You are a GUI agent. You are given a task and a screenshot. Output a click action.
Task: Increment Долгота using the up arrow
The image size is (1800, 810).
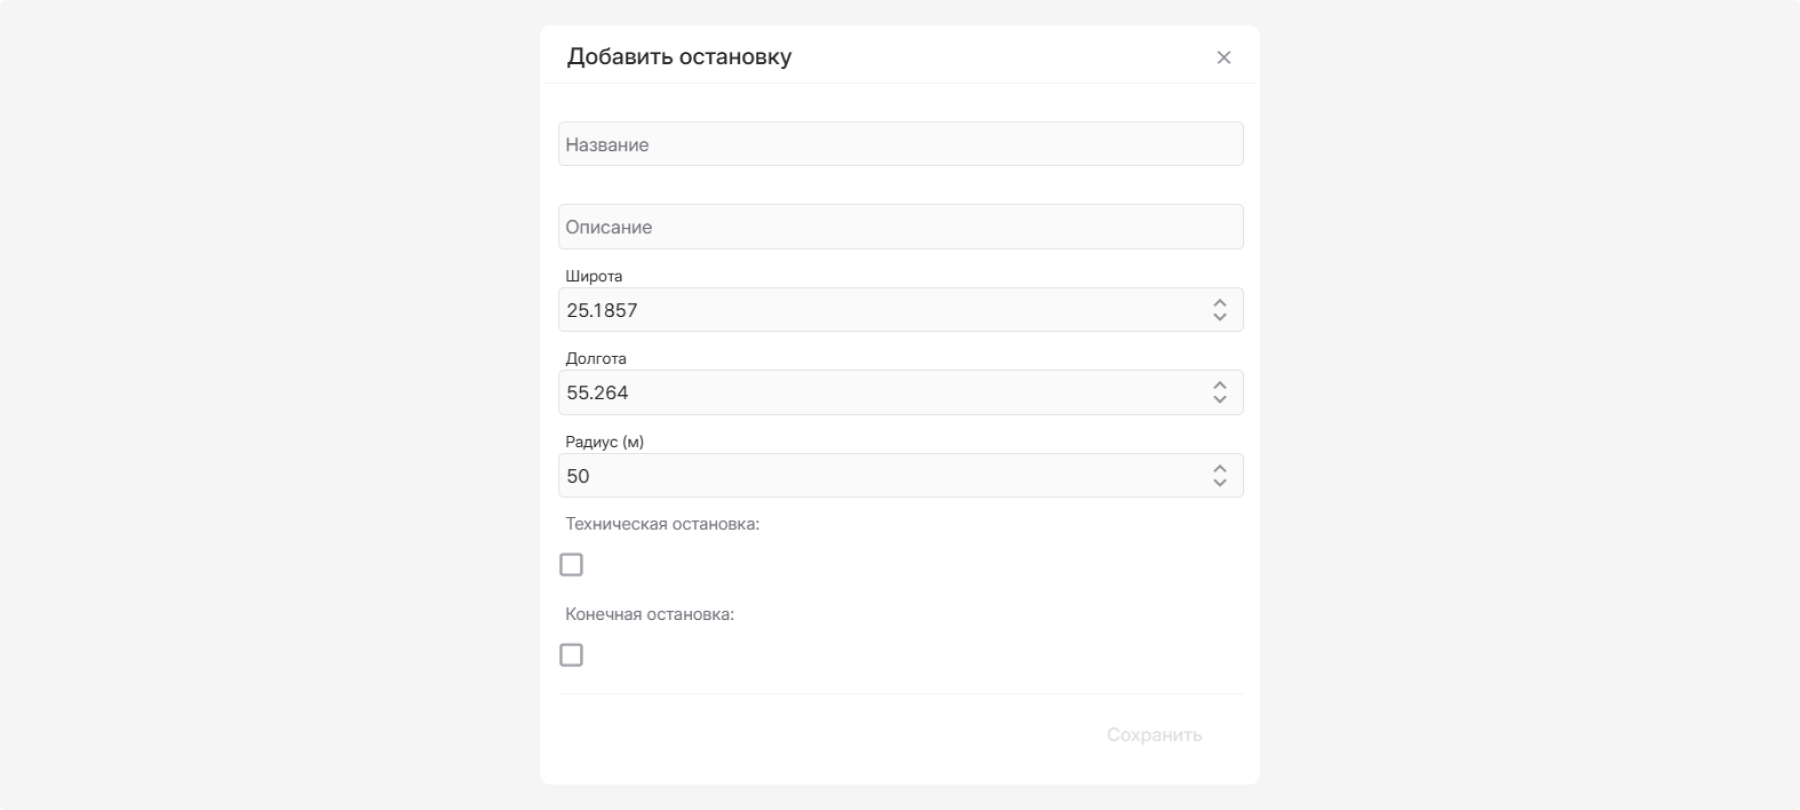[x=1220, y=385]
